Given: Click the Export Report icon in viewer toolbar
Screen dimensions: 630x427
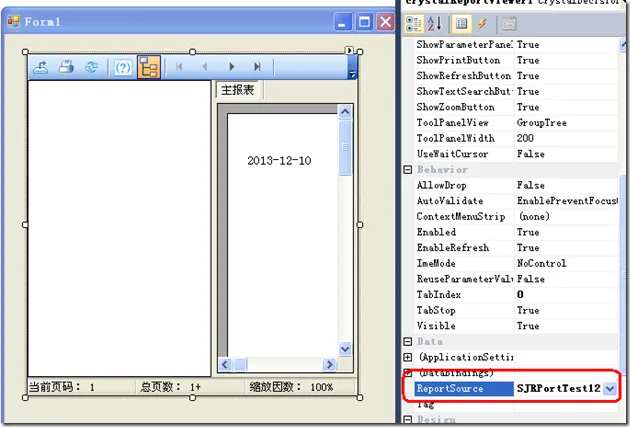Looking at the screenshot, I should pos(41,67).
